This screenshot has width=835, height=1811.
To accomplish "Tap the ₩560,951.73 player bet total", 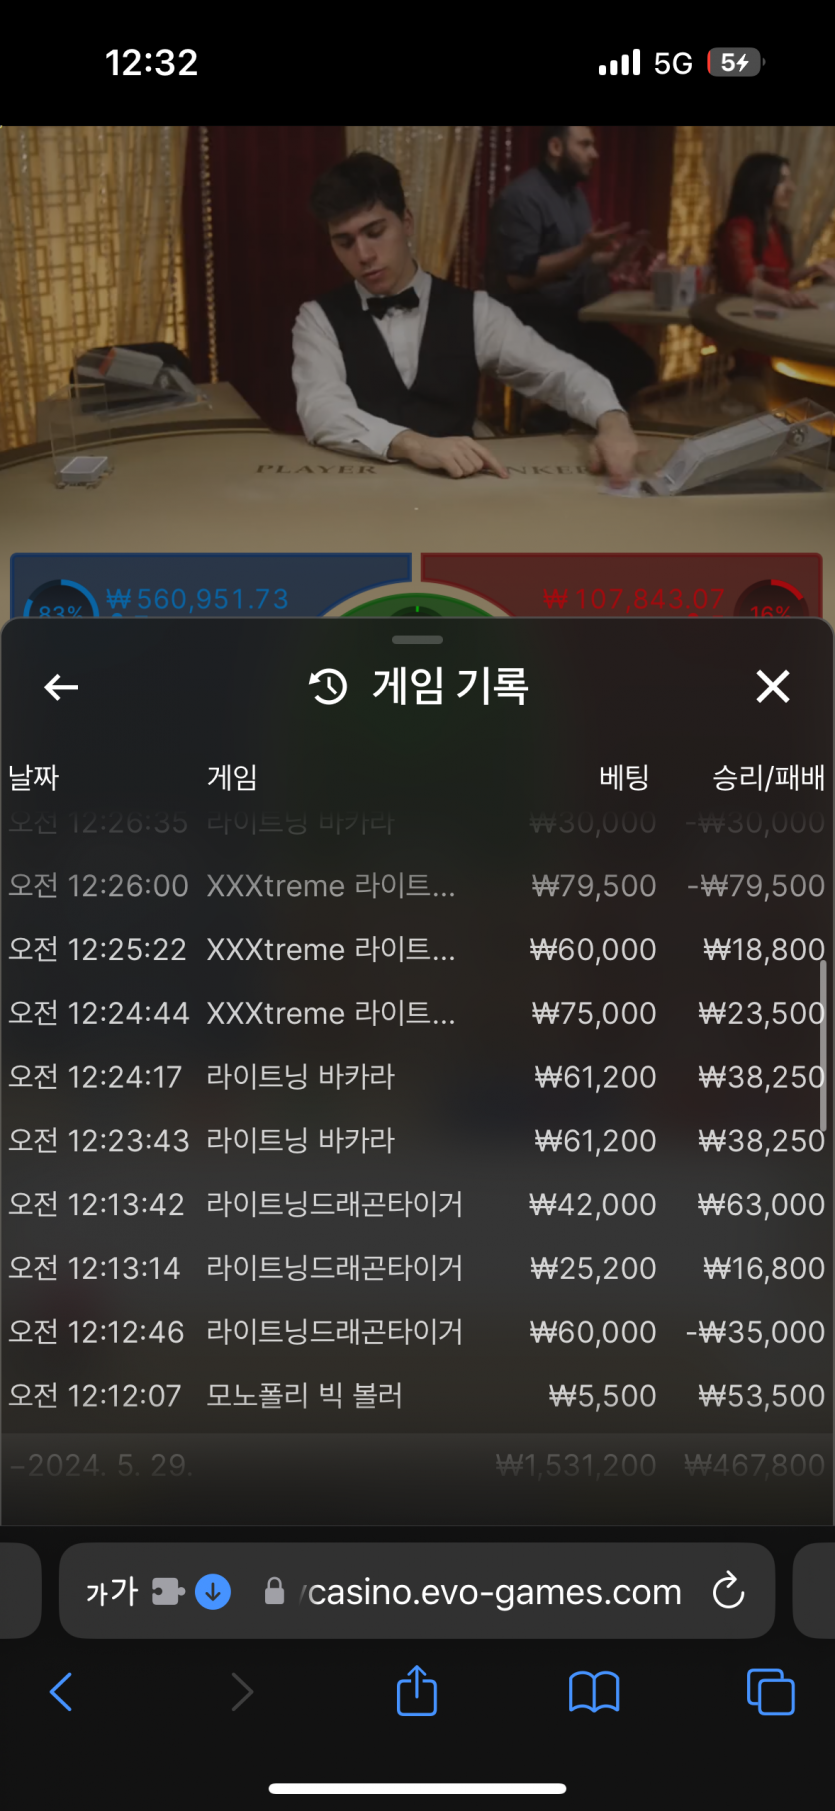I will 197,599.
